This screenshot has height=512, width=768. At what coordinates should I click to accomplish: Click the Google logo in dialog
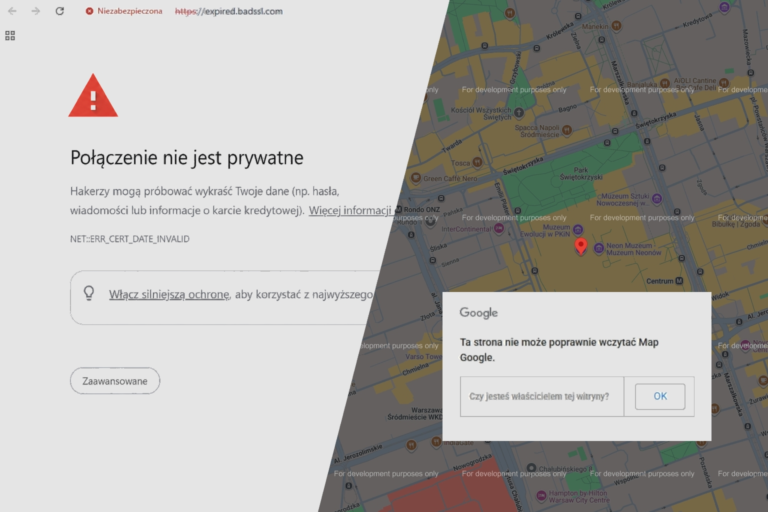(x=479, y=313)
